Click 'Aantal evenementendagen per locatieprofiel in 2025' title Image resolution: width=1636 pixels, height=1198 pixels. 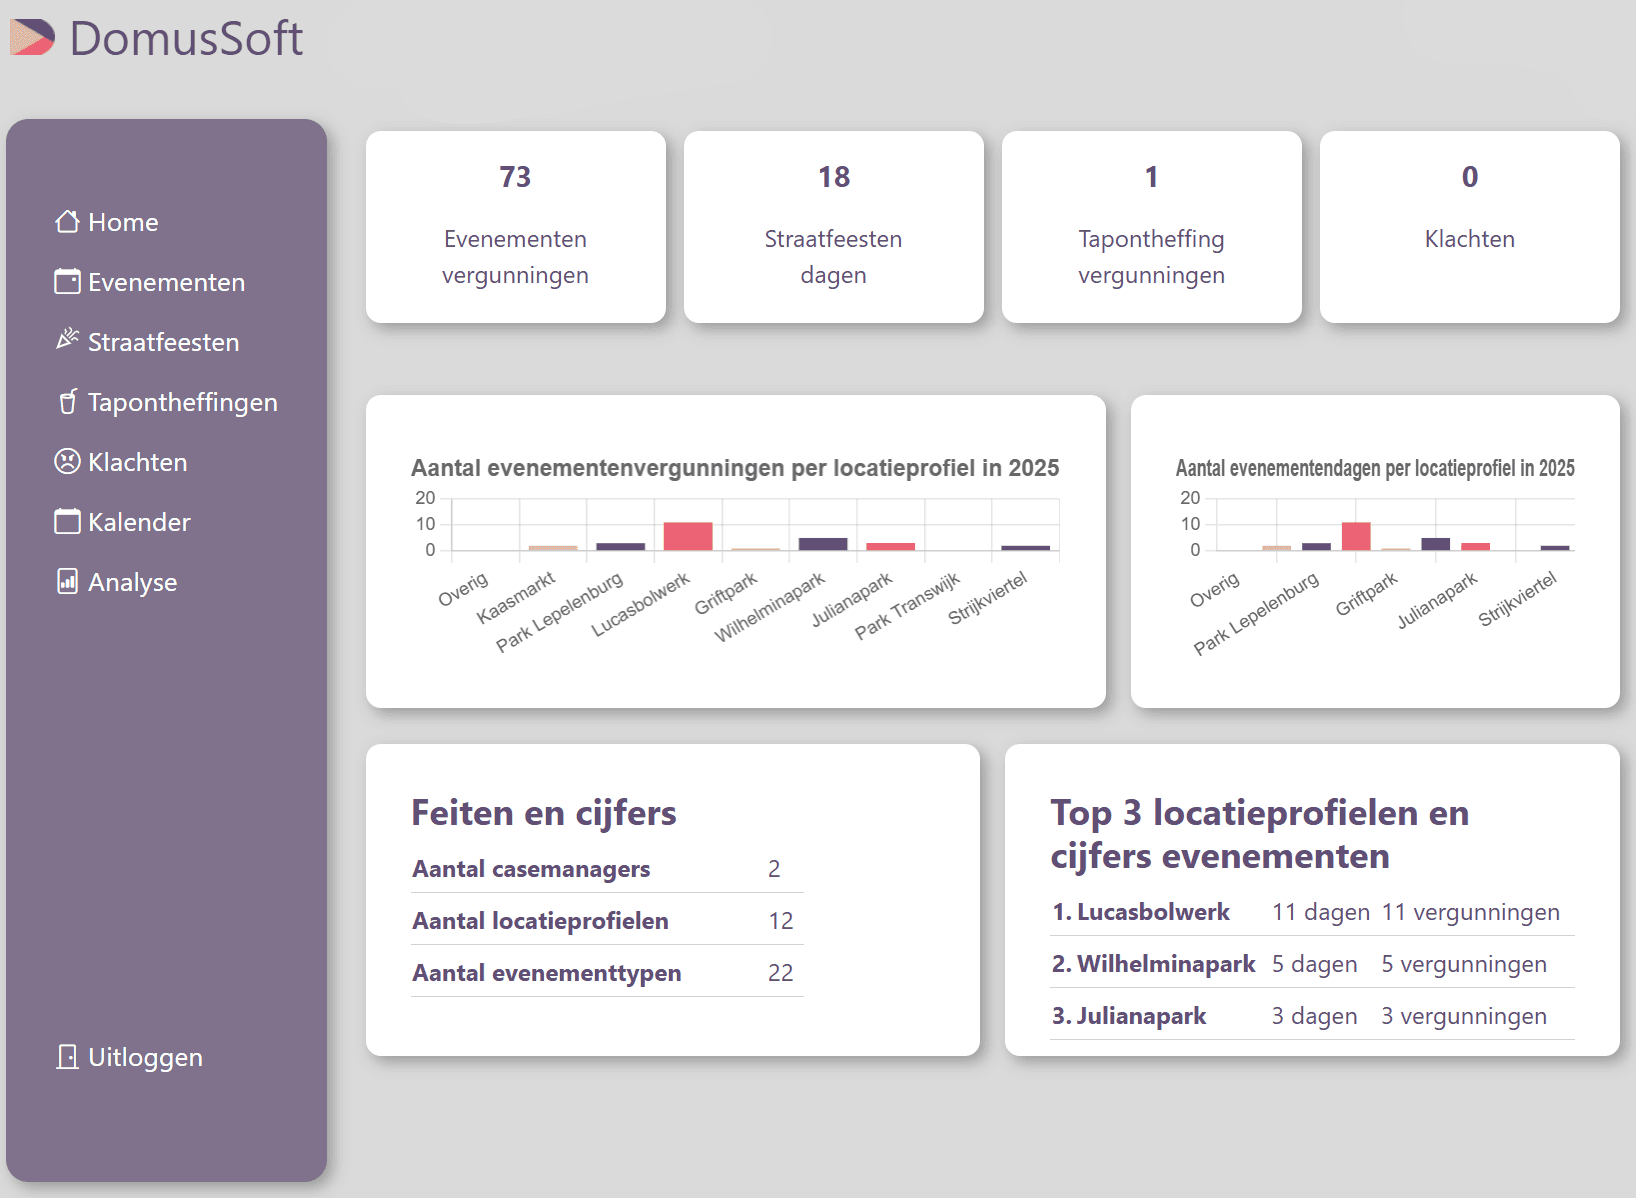[1375, 468]
